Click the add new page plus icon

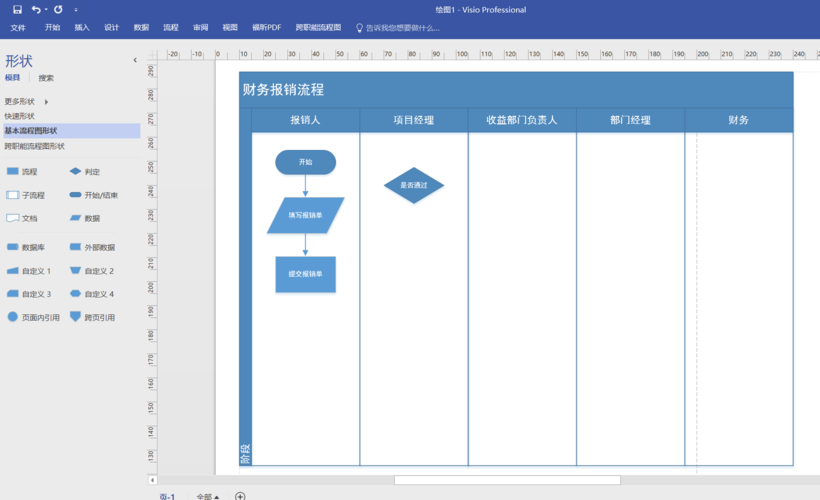[x=240, y=496]
